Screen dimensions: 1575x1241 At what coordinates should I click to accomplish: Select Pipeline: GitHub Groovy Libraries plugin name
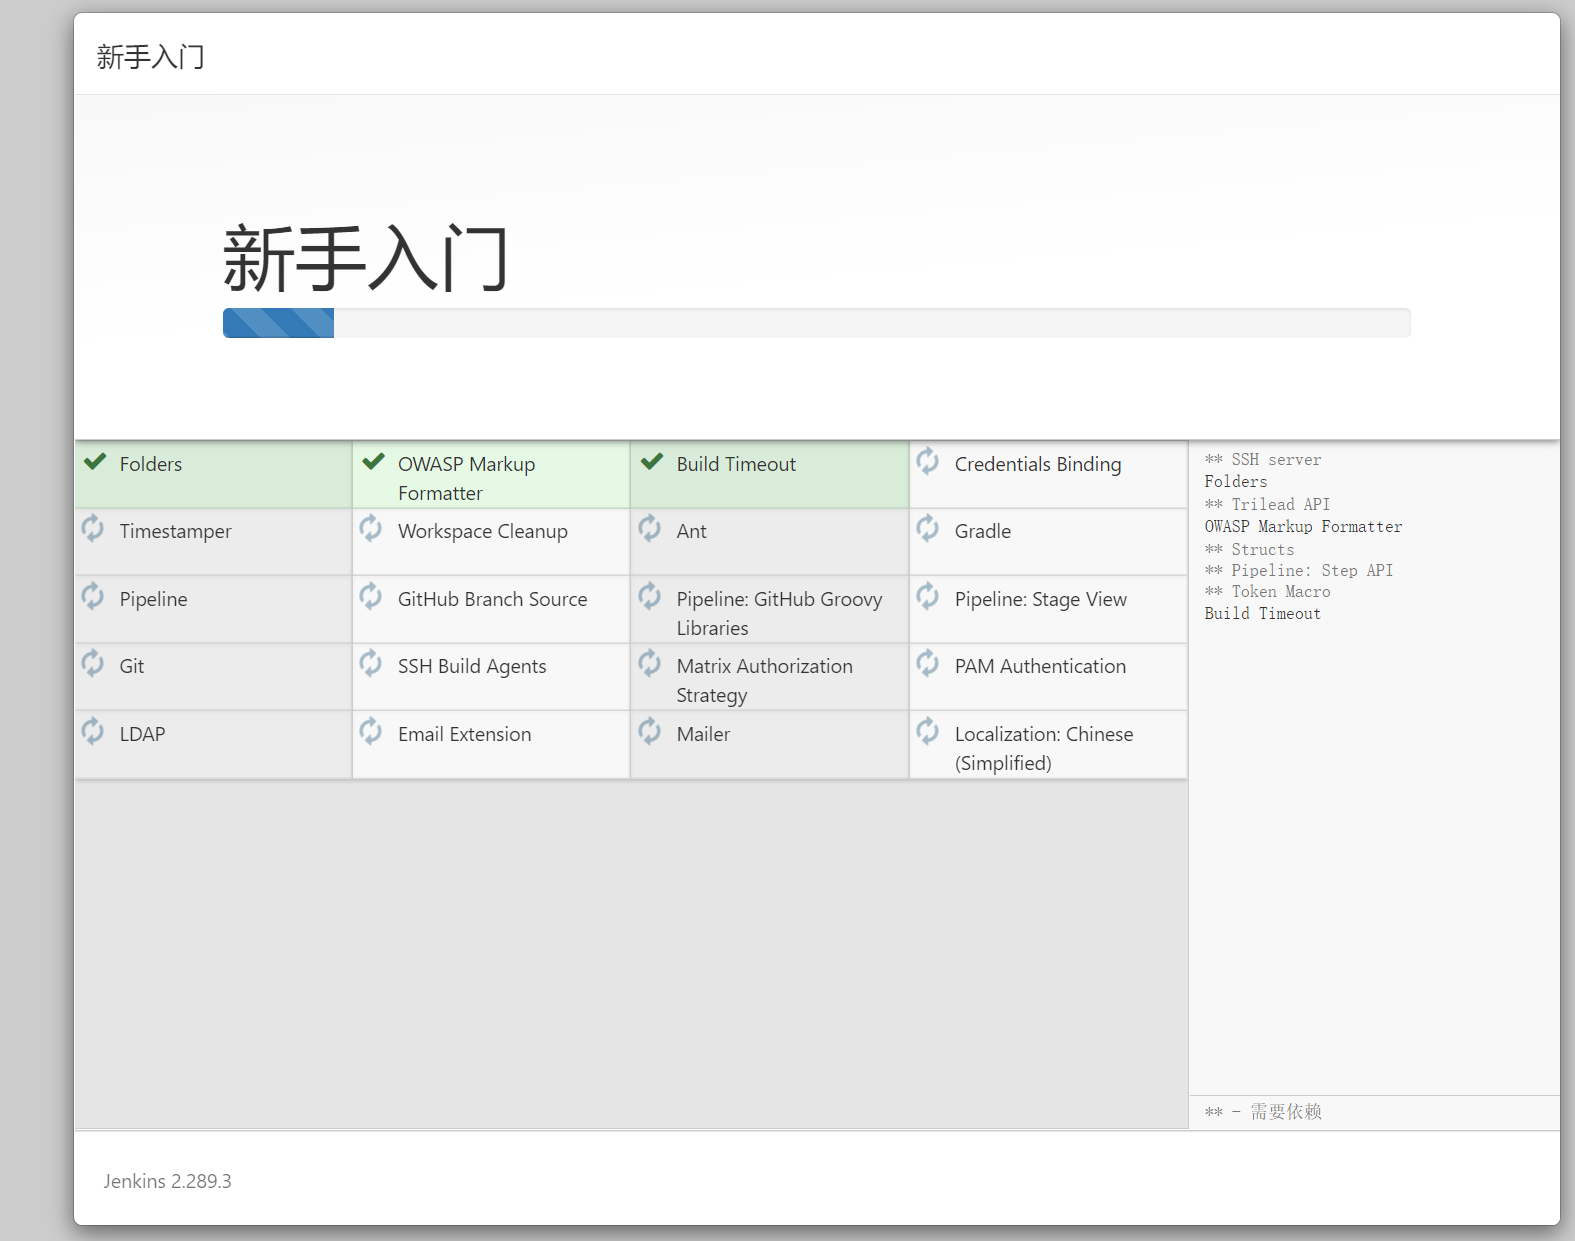click(x=779, y=613)
